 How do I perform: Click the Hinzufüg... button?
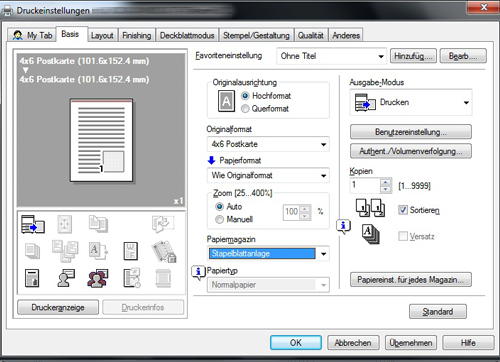tap(413, 56)
